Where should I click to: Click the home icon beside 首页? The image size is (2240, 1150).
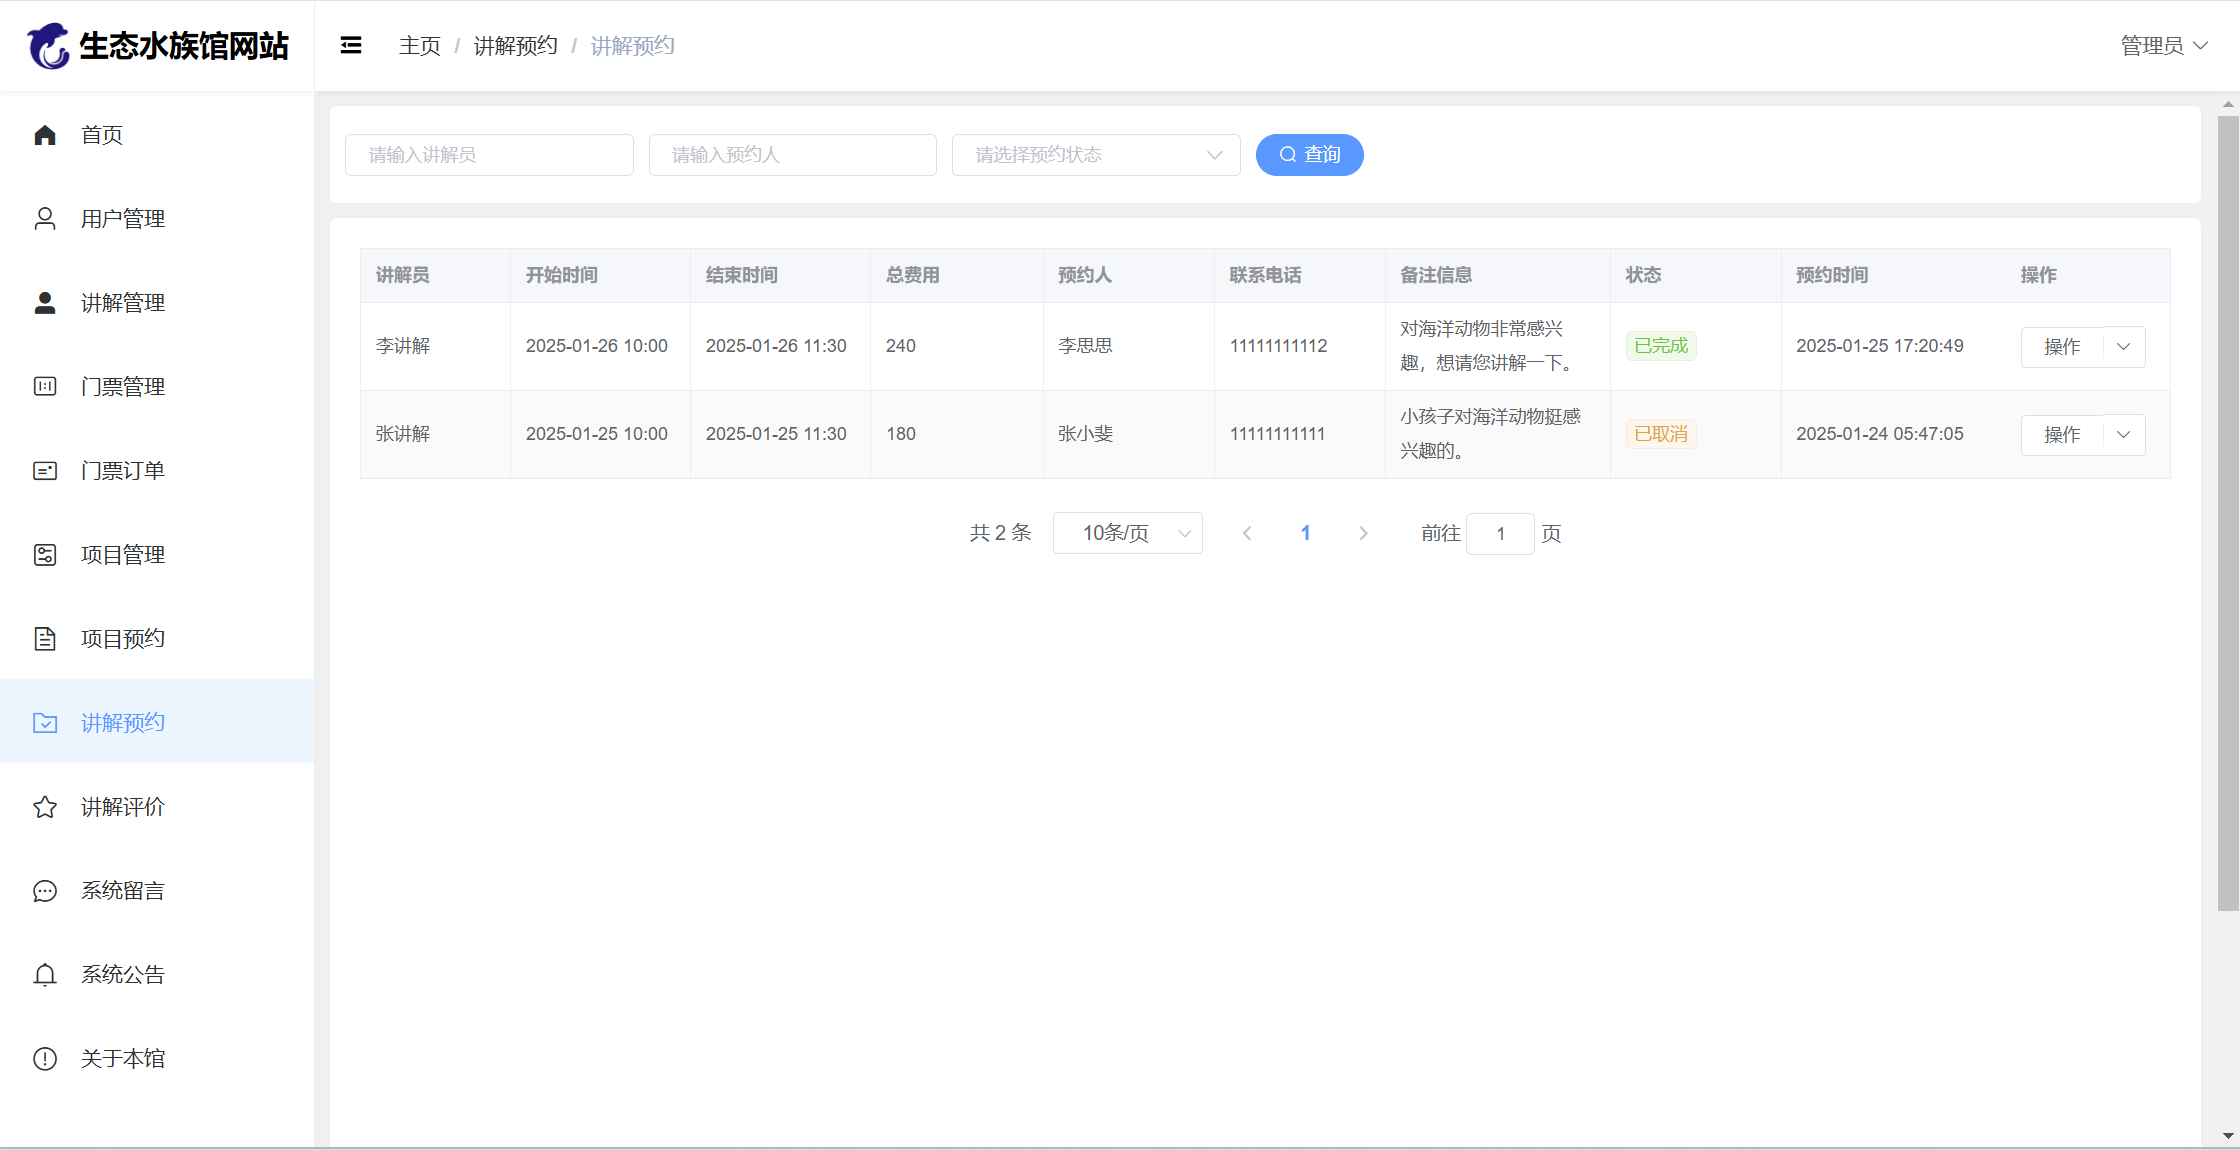click(45, 135)
